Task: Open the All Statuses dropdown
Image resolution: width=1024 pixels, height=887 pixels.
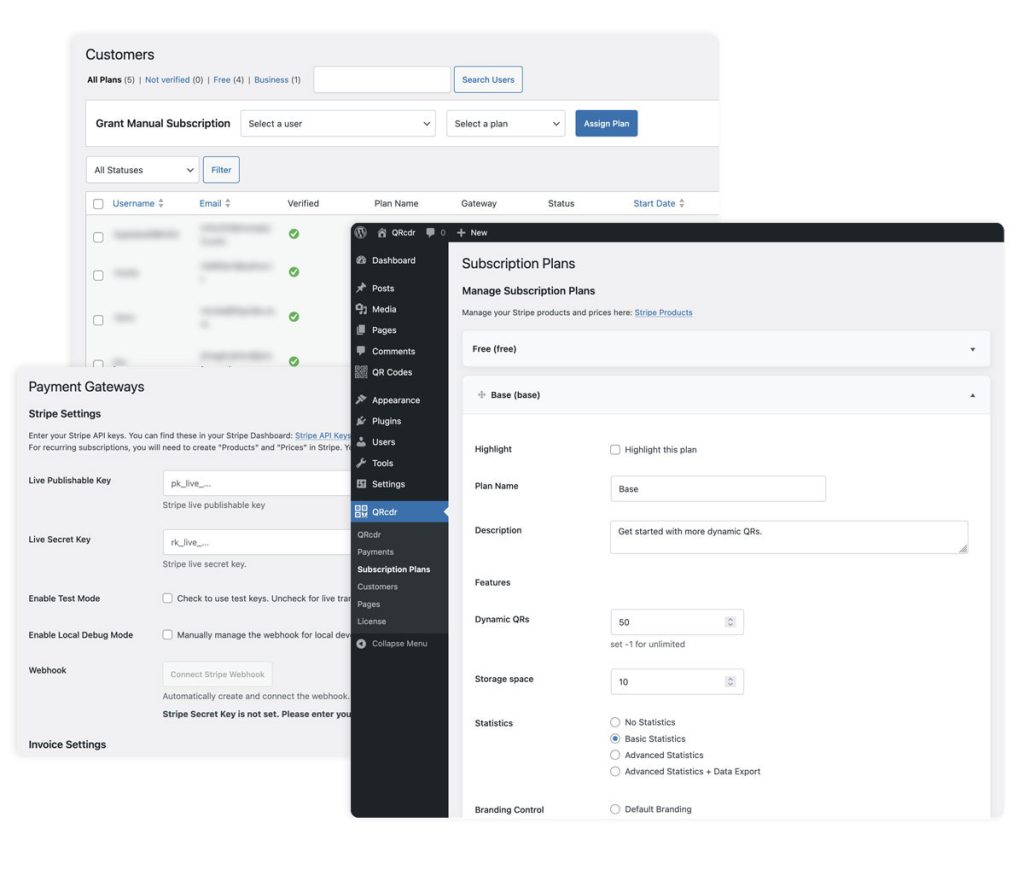Action: pyautogui.click(x=142, y=170)
